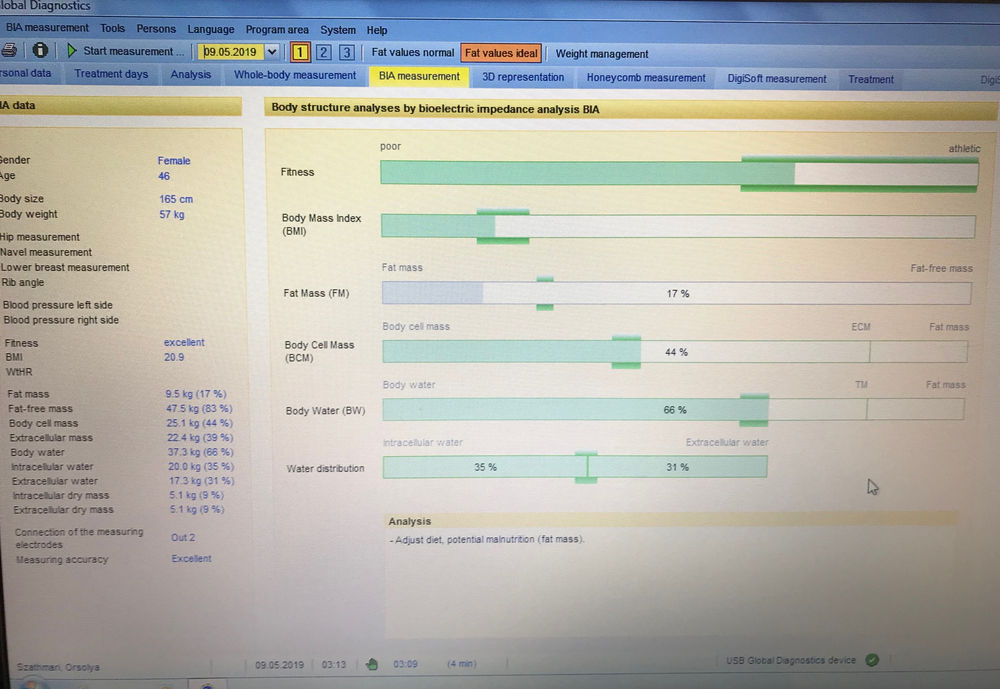Select view layout 1 on toolbar
Image resolution: width=1000 pixels, height=689 pixels.
coord(301,50)
